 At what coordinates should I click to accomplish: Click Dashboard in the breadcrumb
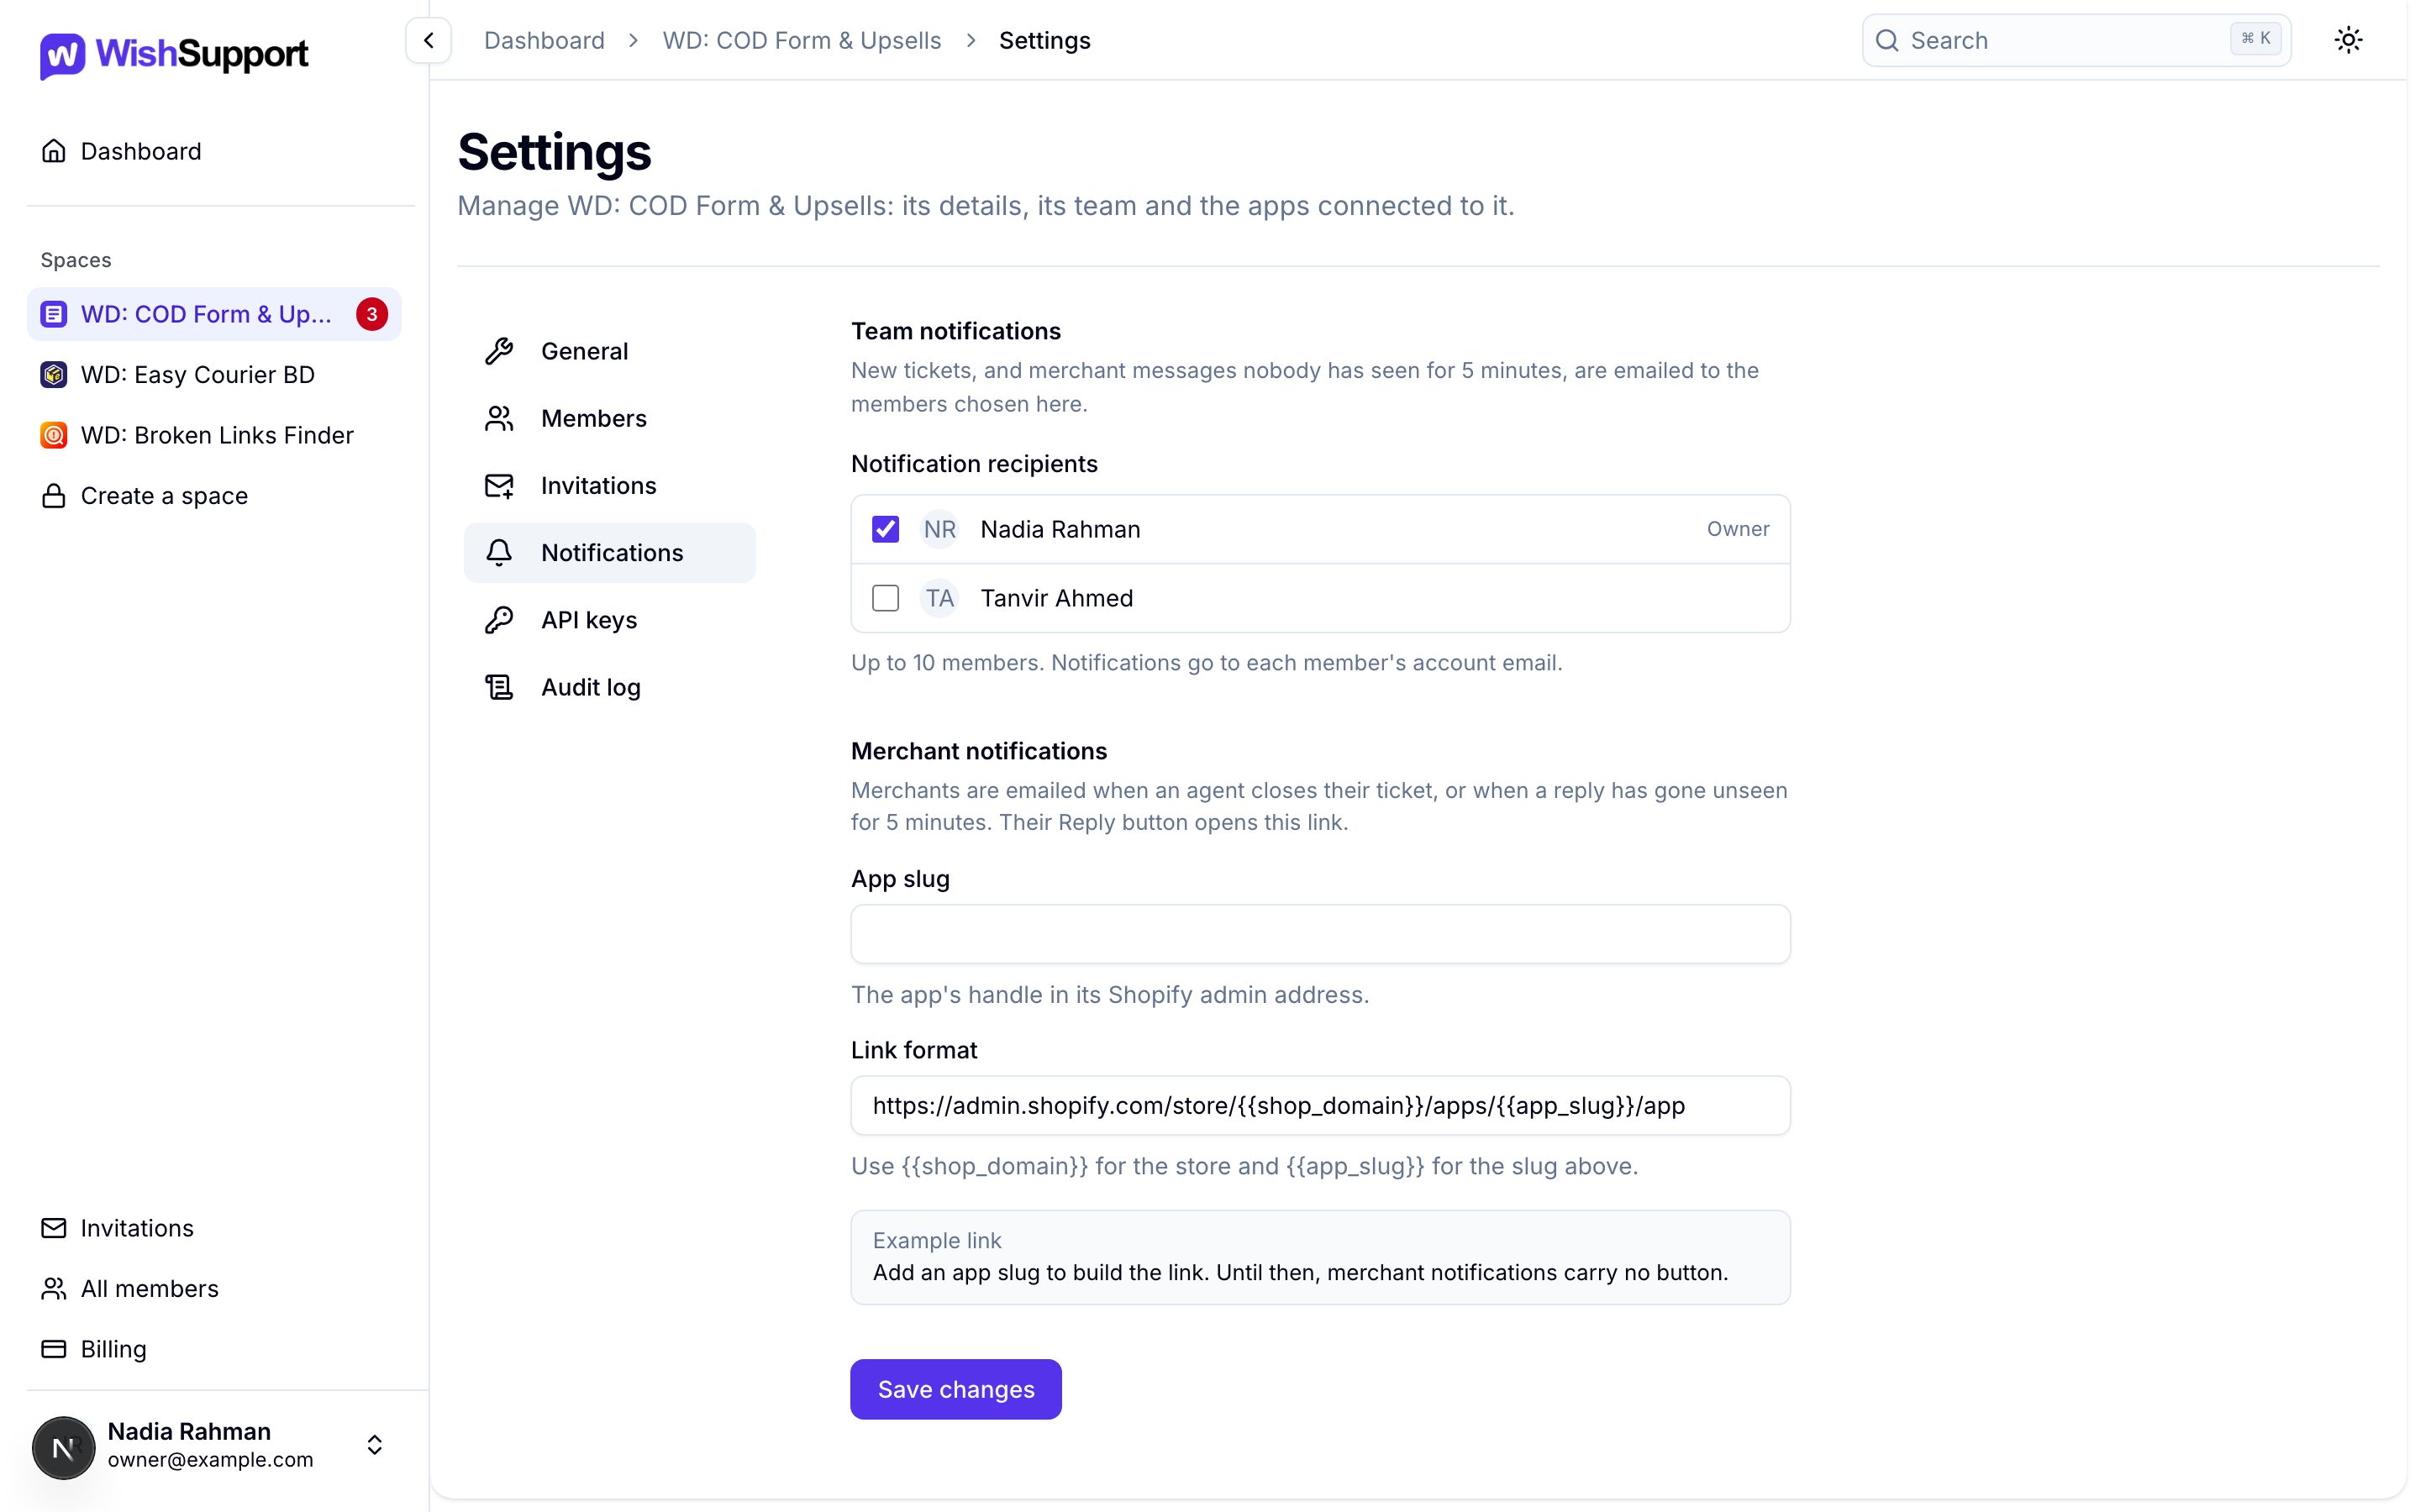click(544, 40)
